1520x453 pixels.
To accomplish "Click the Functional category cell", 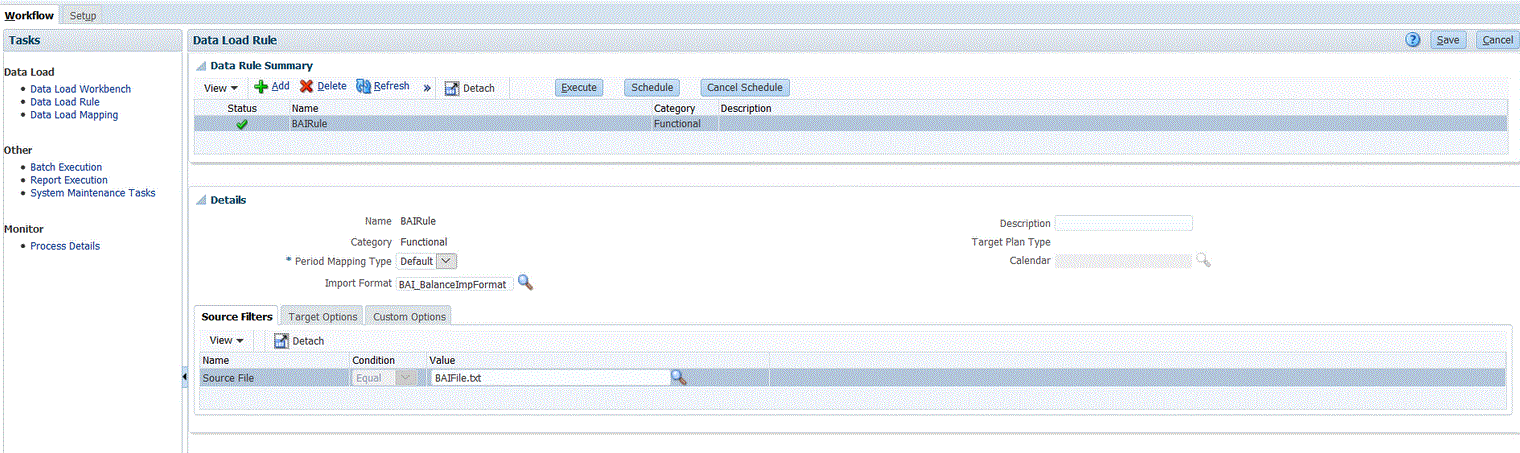I will tap(677, 124).
